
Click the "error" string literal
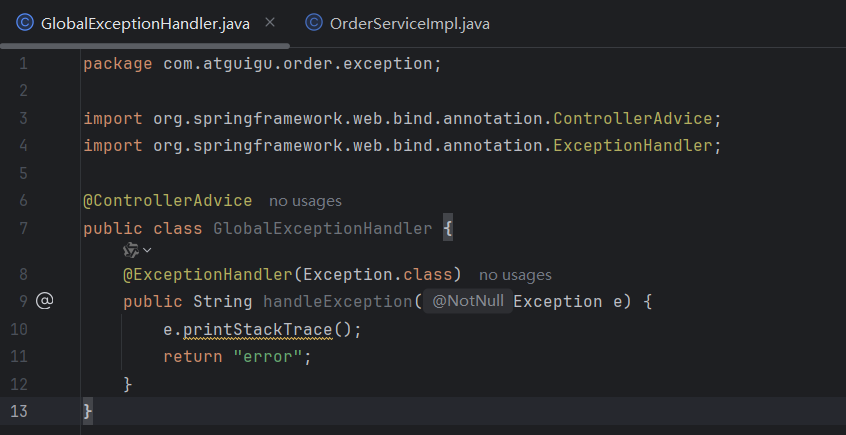[x=268, y=357]
